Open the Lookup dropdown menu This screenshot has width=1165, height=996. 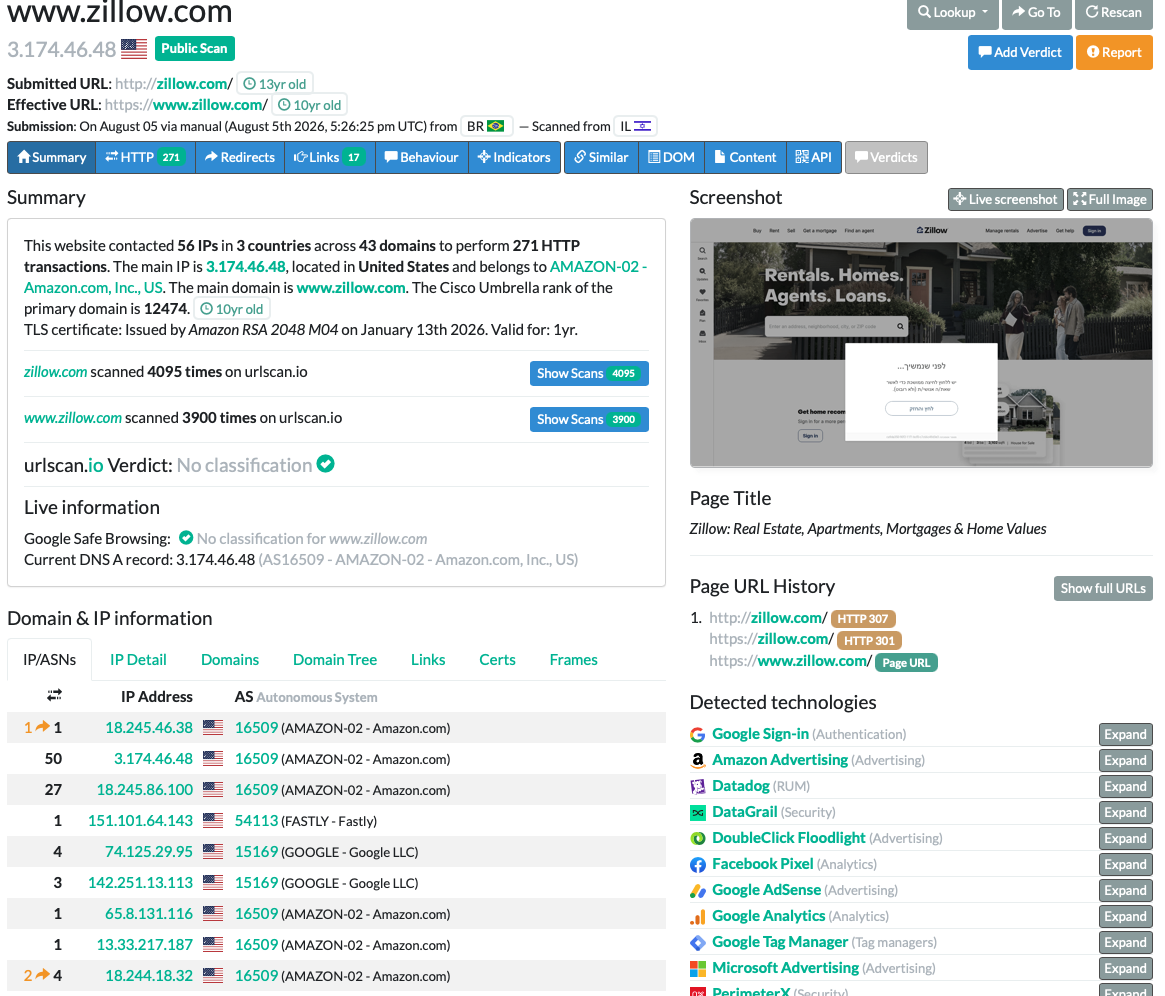[x=953, y=13]
